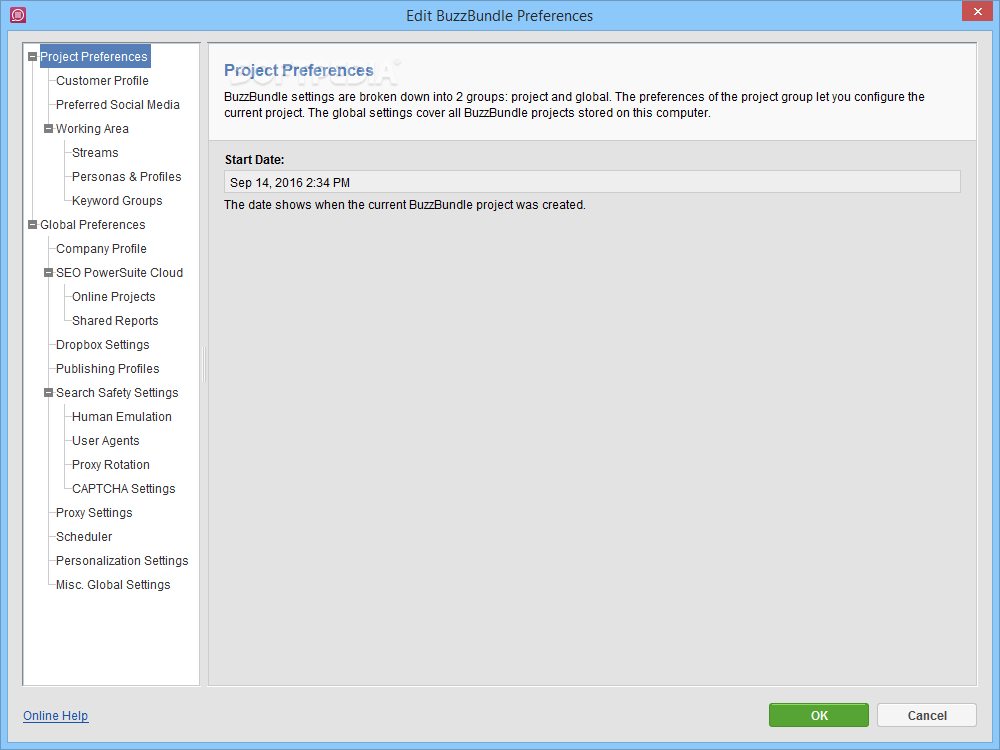Open Publishing Profiles settings
Viewport: 1000px width, 750px height.
coord(107,369)
